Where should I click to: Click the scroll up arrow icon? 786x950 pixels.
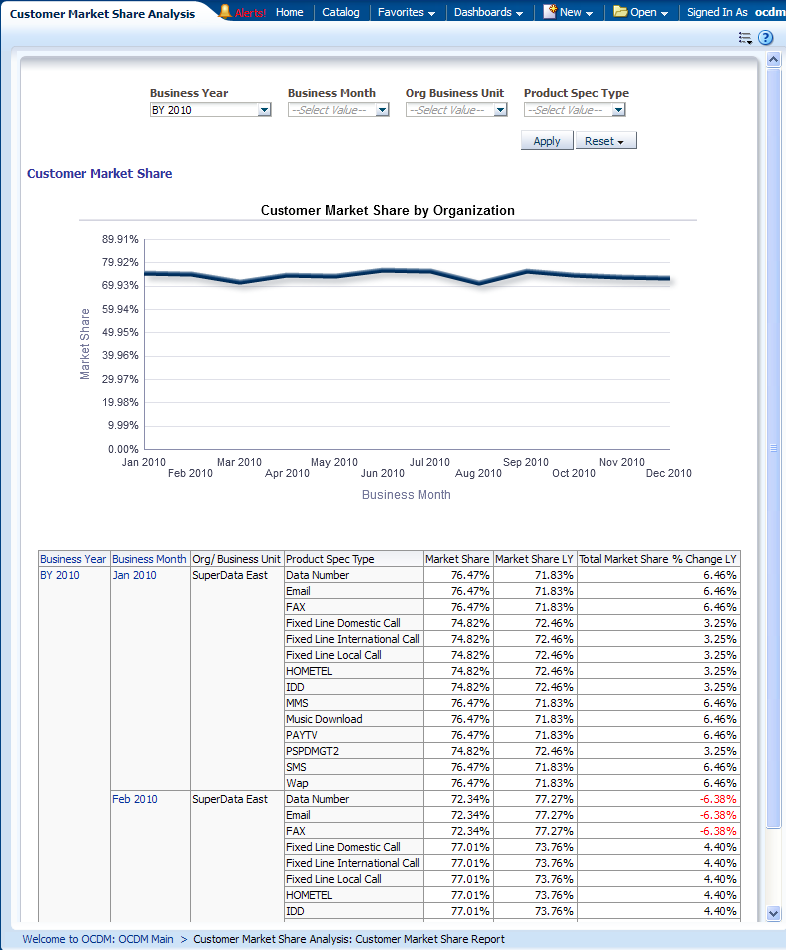coord(773,61)
